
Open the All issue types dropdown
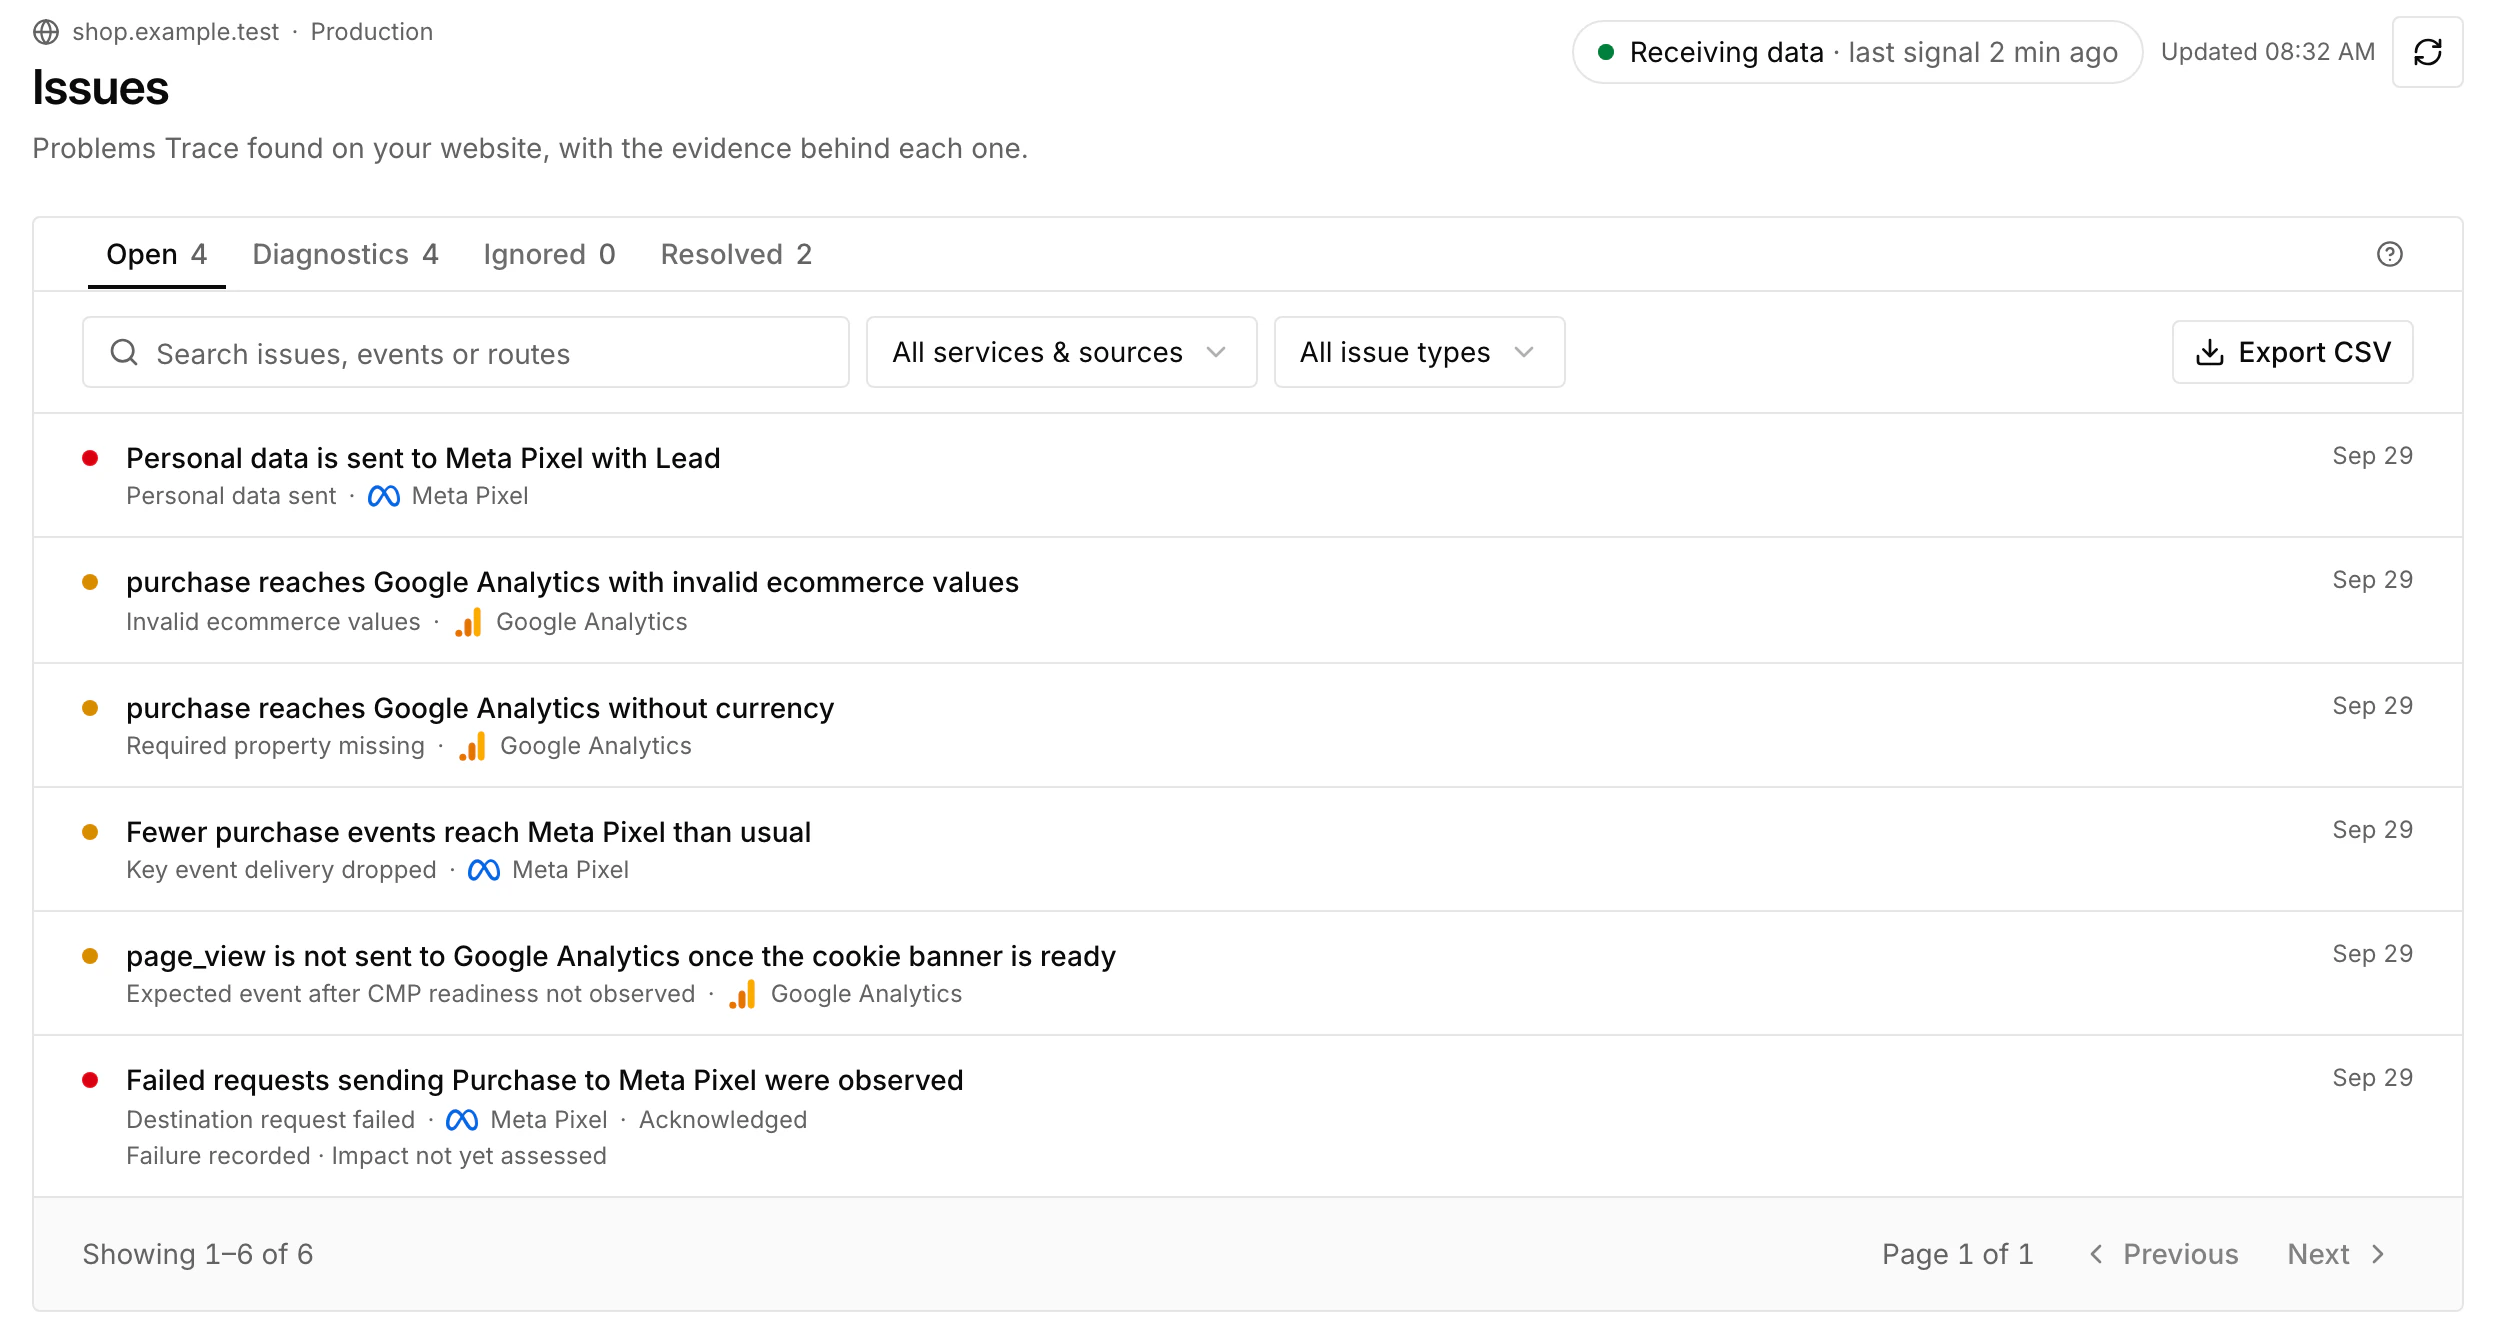coord(1419,352)
